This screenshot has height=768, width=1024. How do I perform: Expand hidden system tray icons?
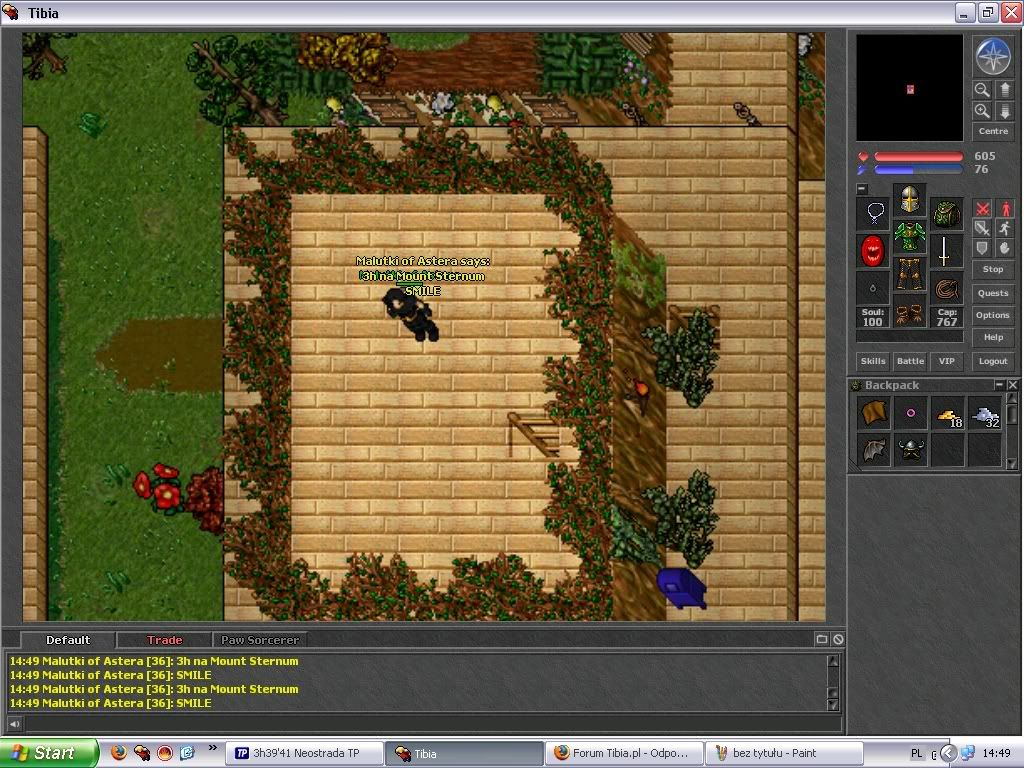pyautogui.click(x=948, y=754)
